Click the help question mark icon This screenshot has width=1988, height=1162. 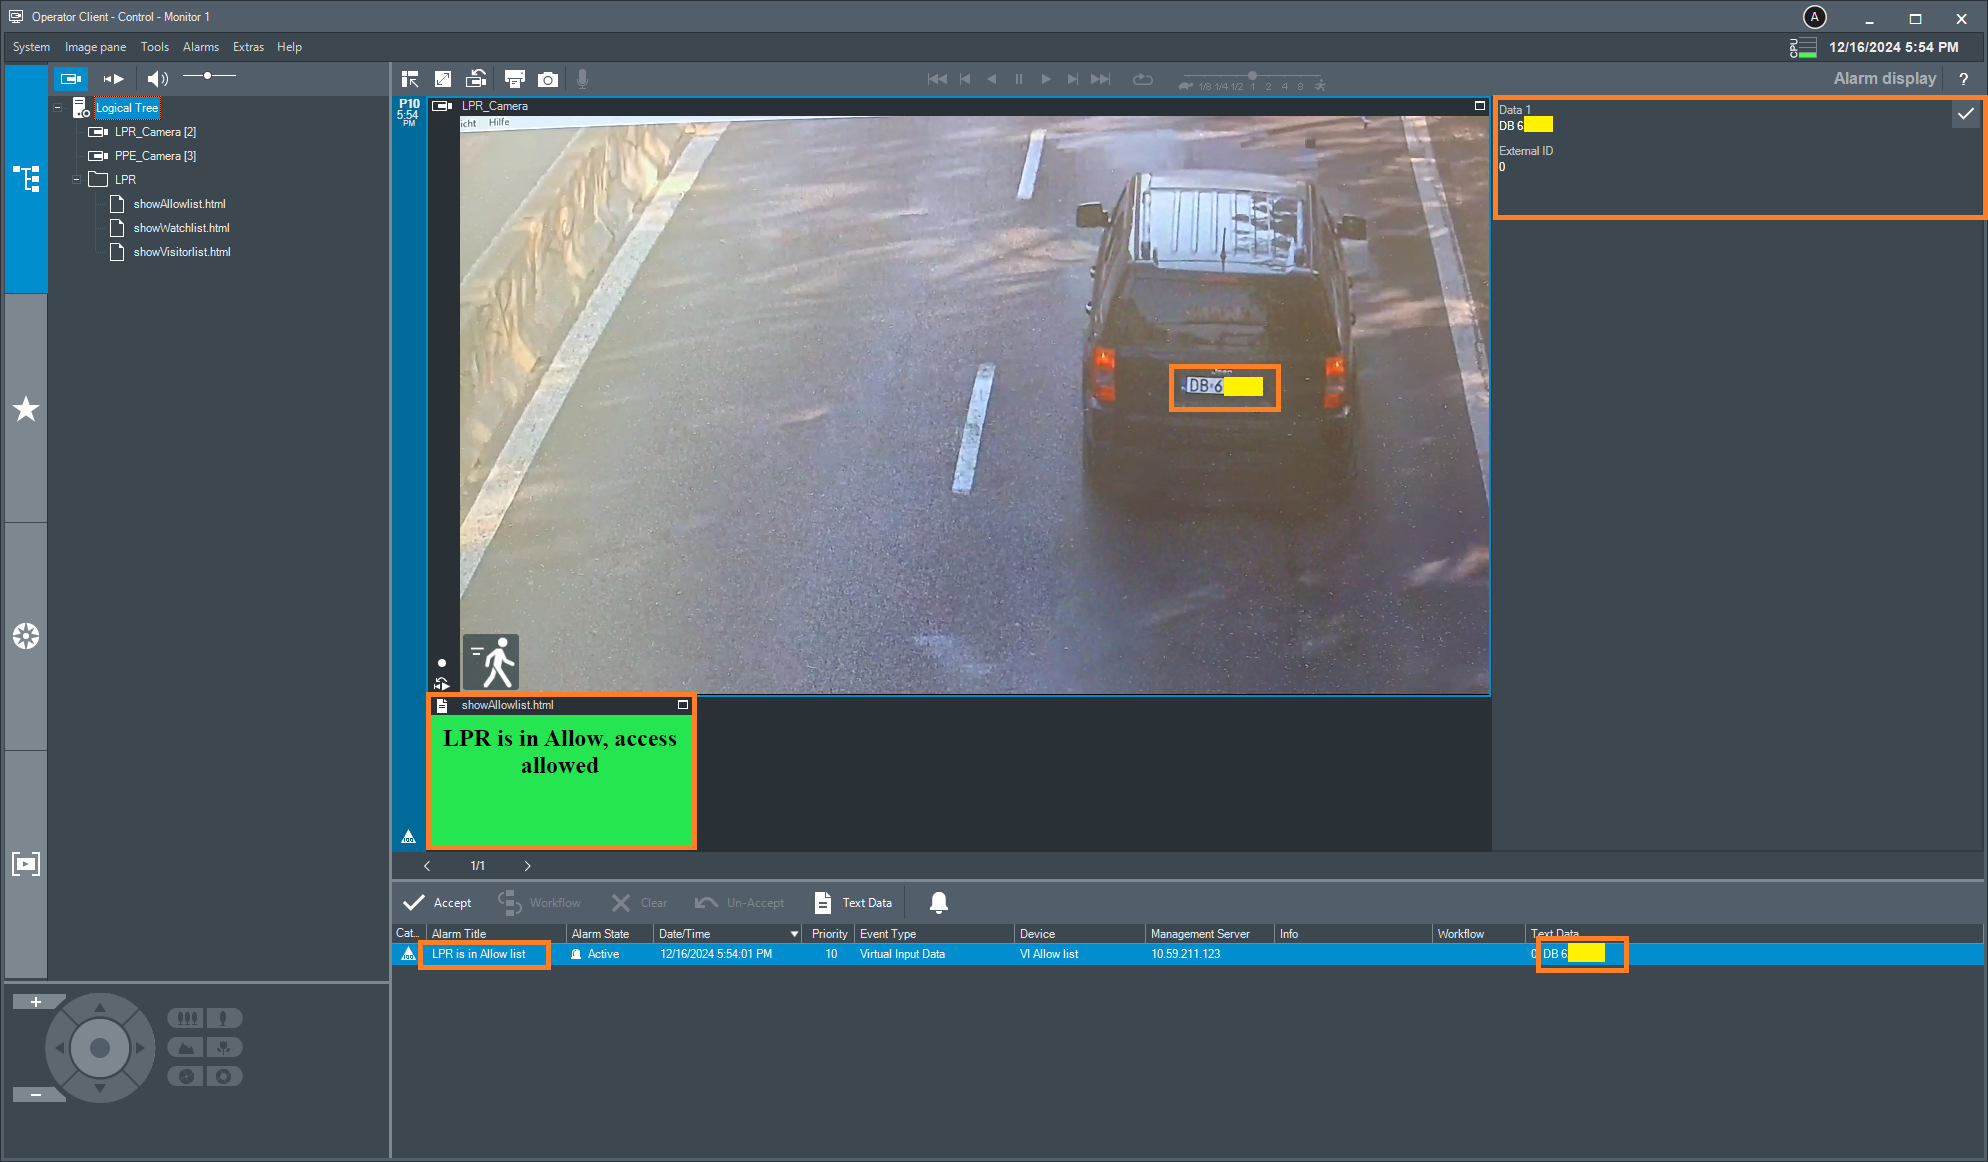click(1963, 79)
